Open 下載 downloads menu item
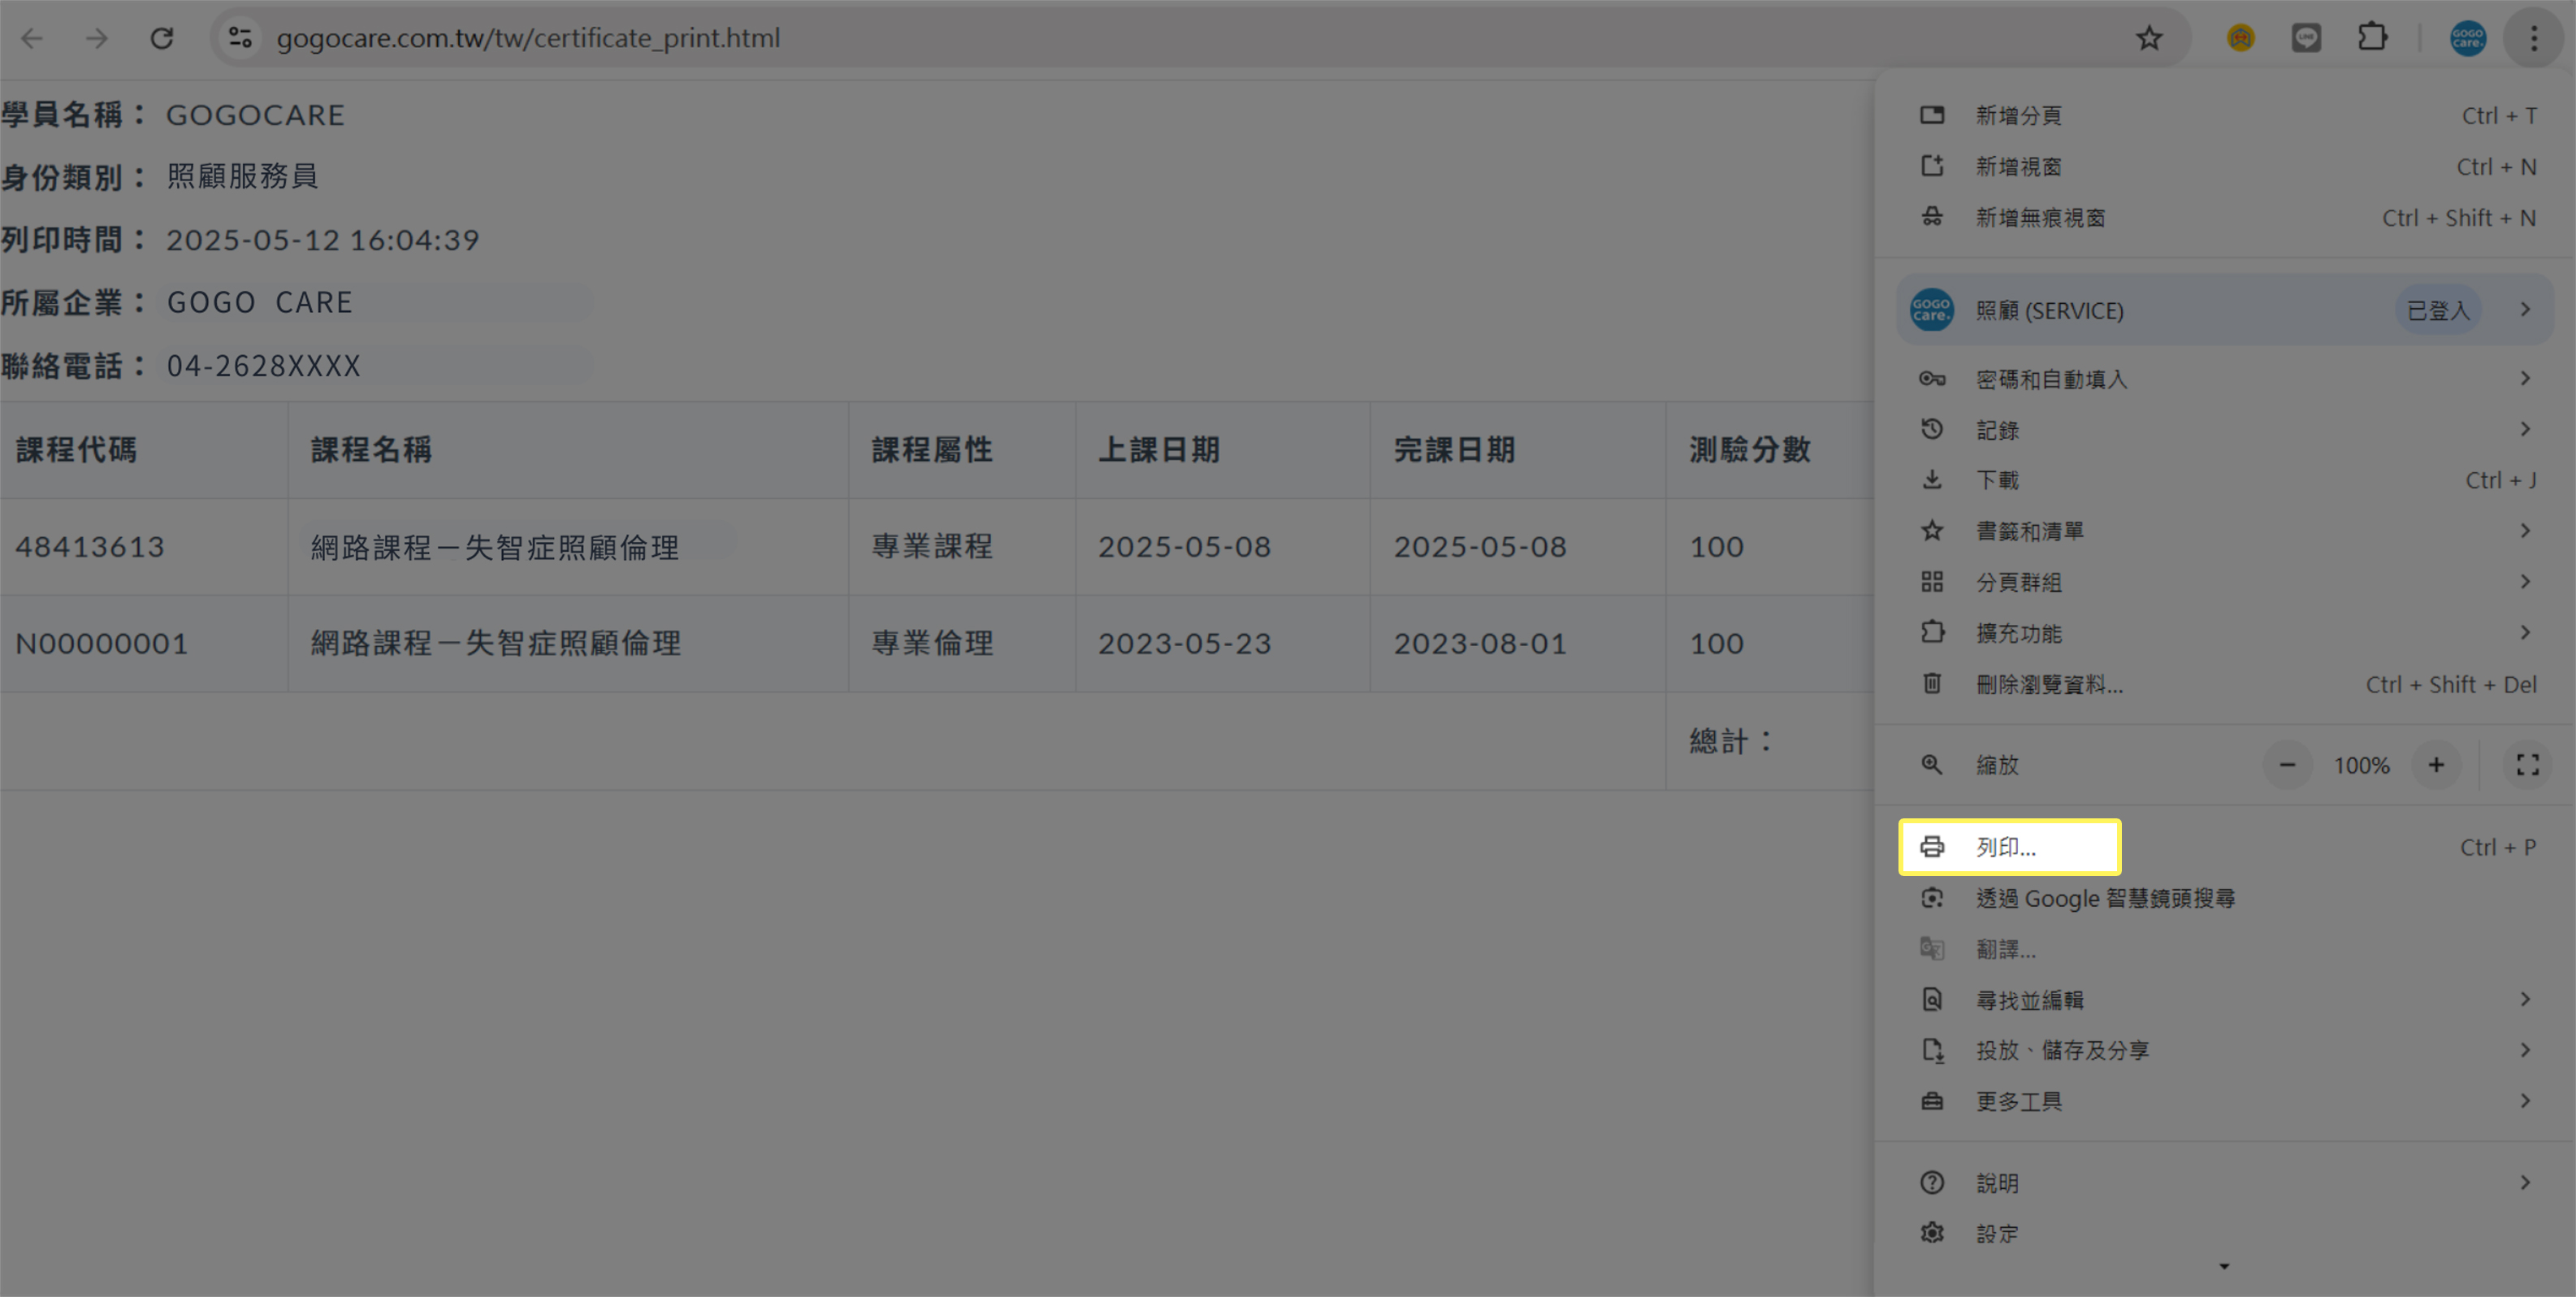This screenshot has width=2576, height=1297. 2225,480
